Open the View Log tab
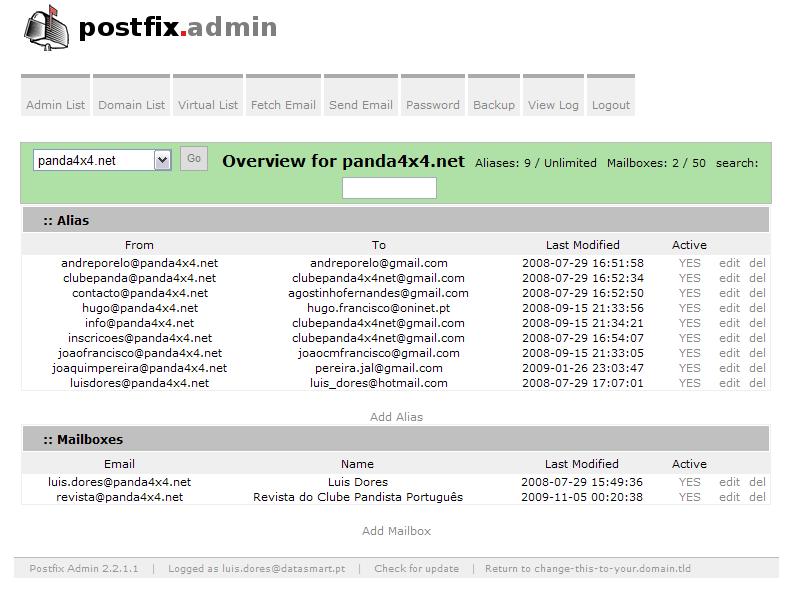This screenshot has width=797, height=594. point(553,96)
